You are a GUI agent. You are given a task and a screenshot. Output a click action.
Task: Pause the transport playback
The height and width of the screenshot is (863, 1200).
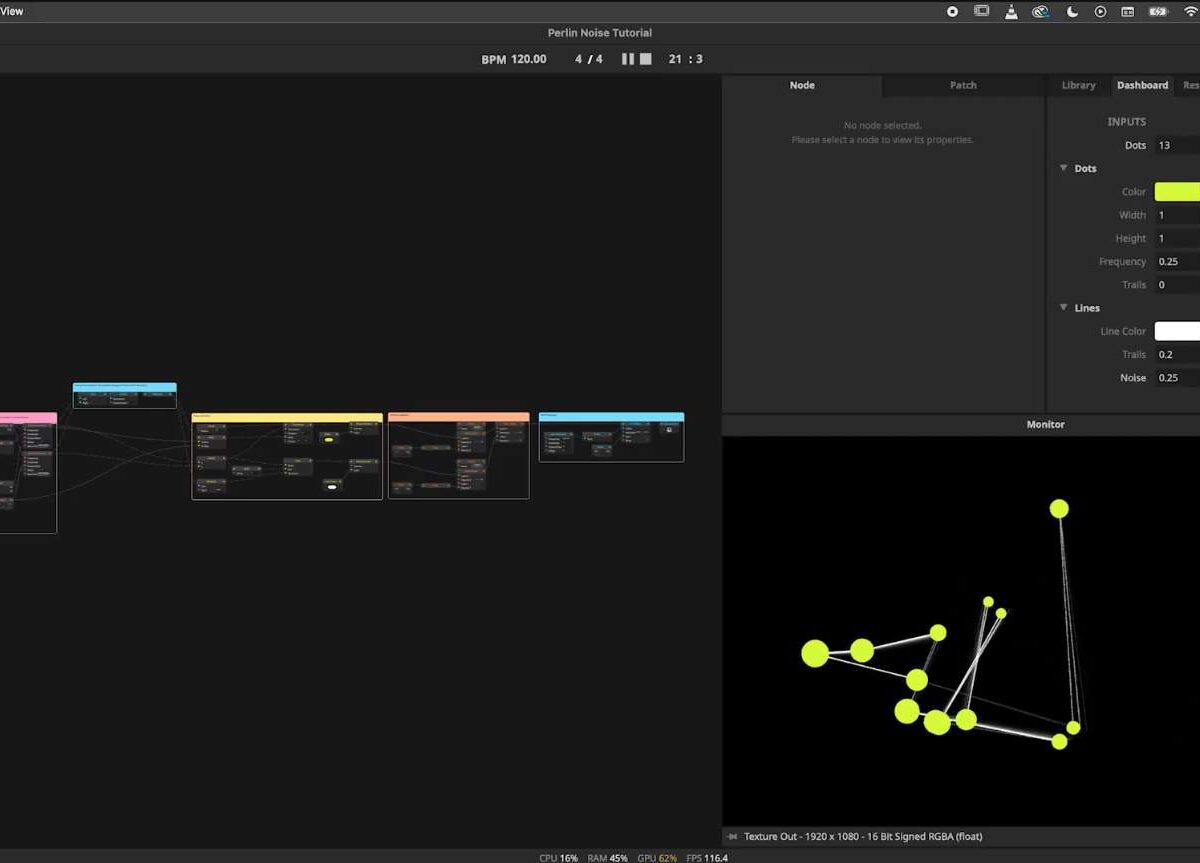click(627, 59)
